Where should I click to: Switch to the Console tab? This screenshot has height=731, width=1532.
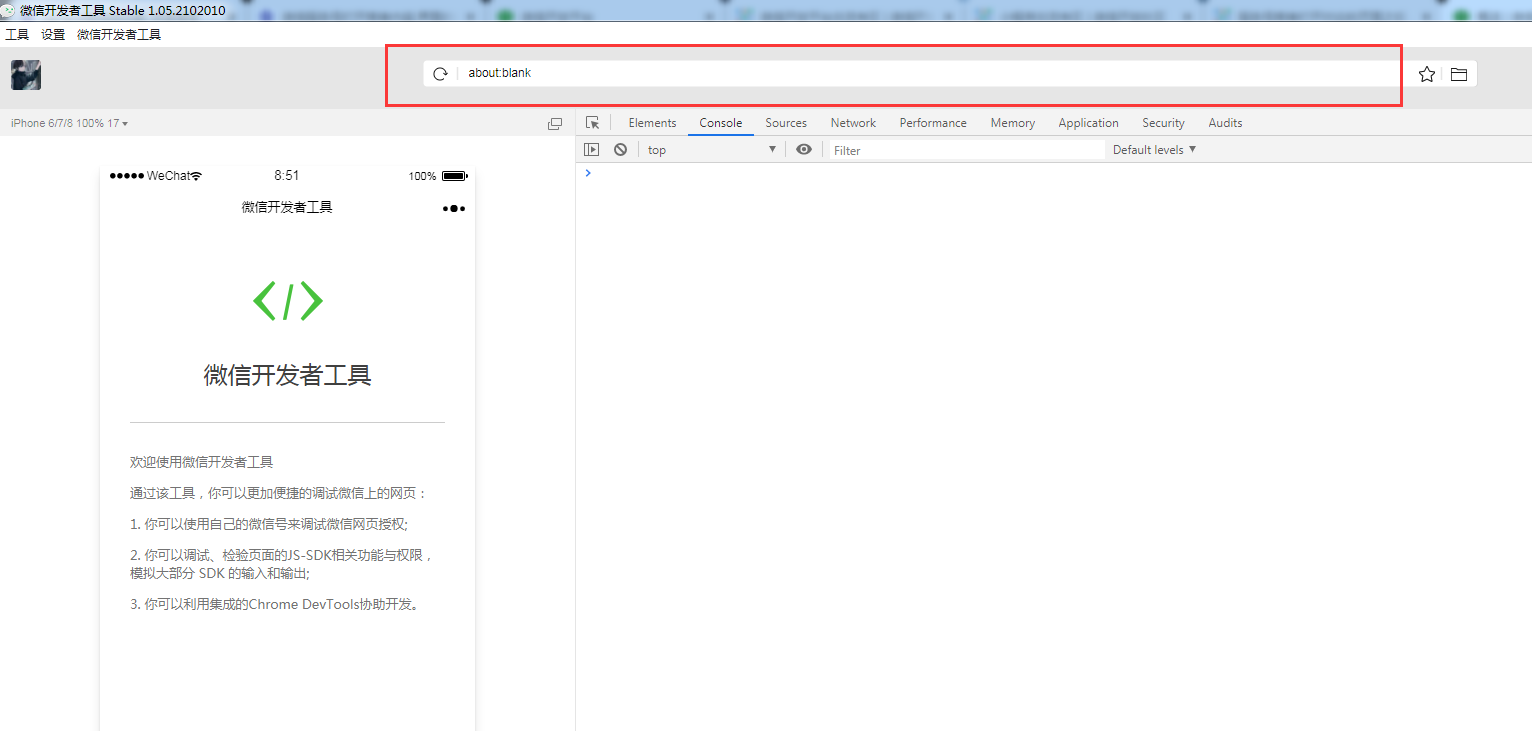[721, 123]
